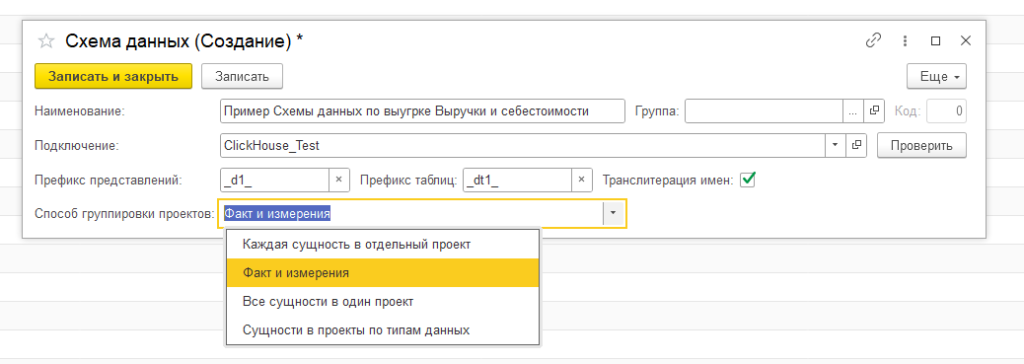Click the Записать button
The image size is (1024, 364).
click(x=242, y=76)
